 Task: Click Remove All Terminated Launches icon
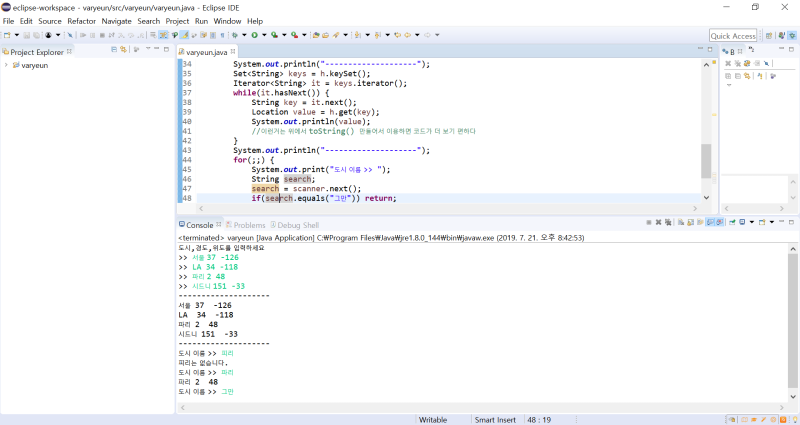[668, 222]
